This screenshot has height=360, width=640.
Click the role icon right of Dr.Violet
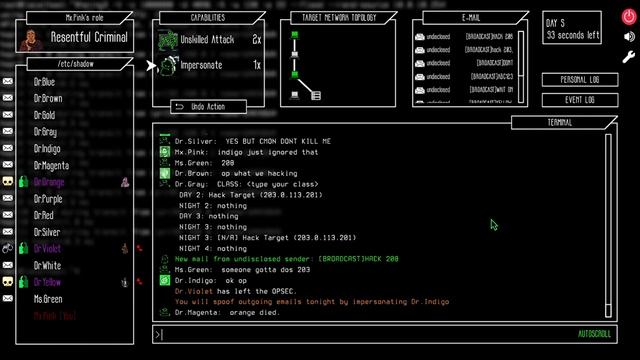point(125,248)
